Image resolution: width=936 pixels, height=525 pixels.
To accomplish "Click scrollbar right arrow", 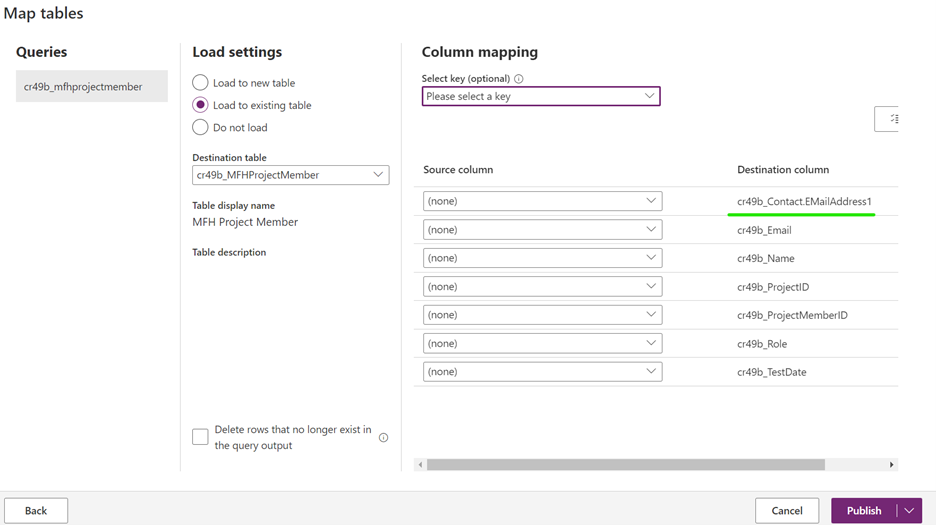I will (891, 465).
